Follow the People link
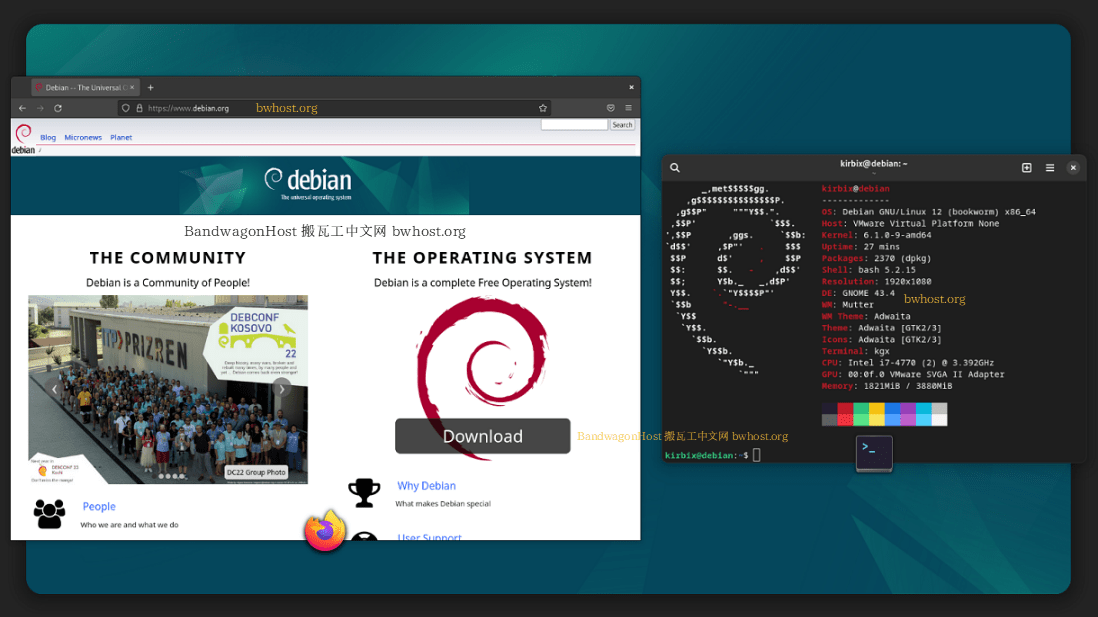 99,506
